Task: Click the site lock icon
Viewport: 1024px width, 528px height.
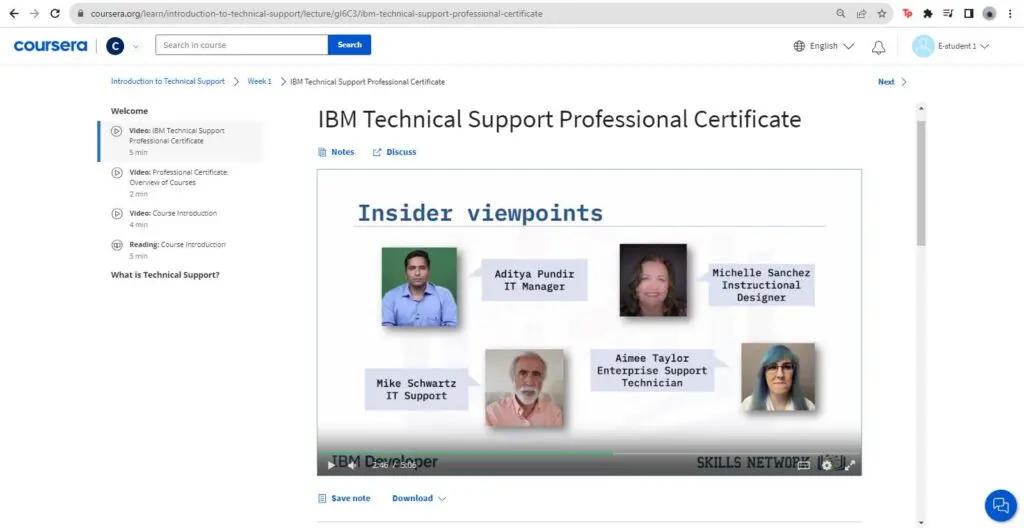Action: click(x=80, y=13)
